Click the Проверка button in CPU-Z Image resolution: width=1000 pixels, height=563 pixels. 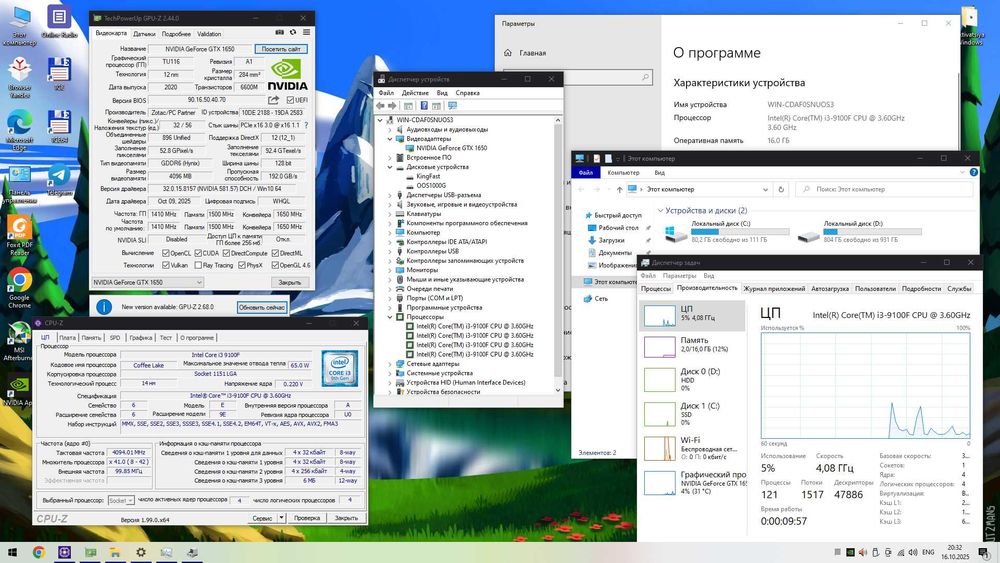pos(307,518)
